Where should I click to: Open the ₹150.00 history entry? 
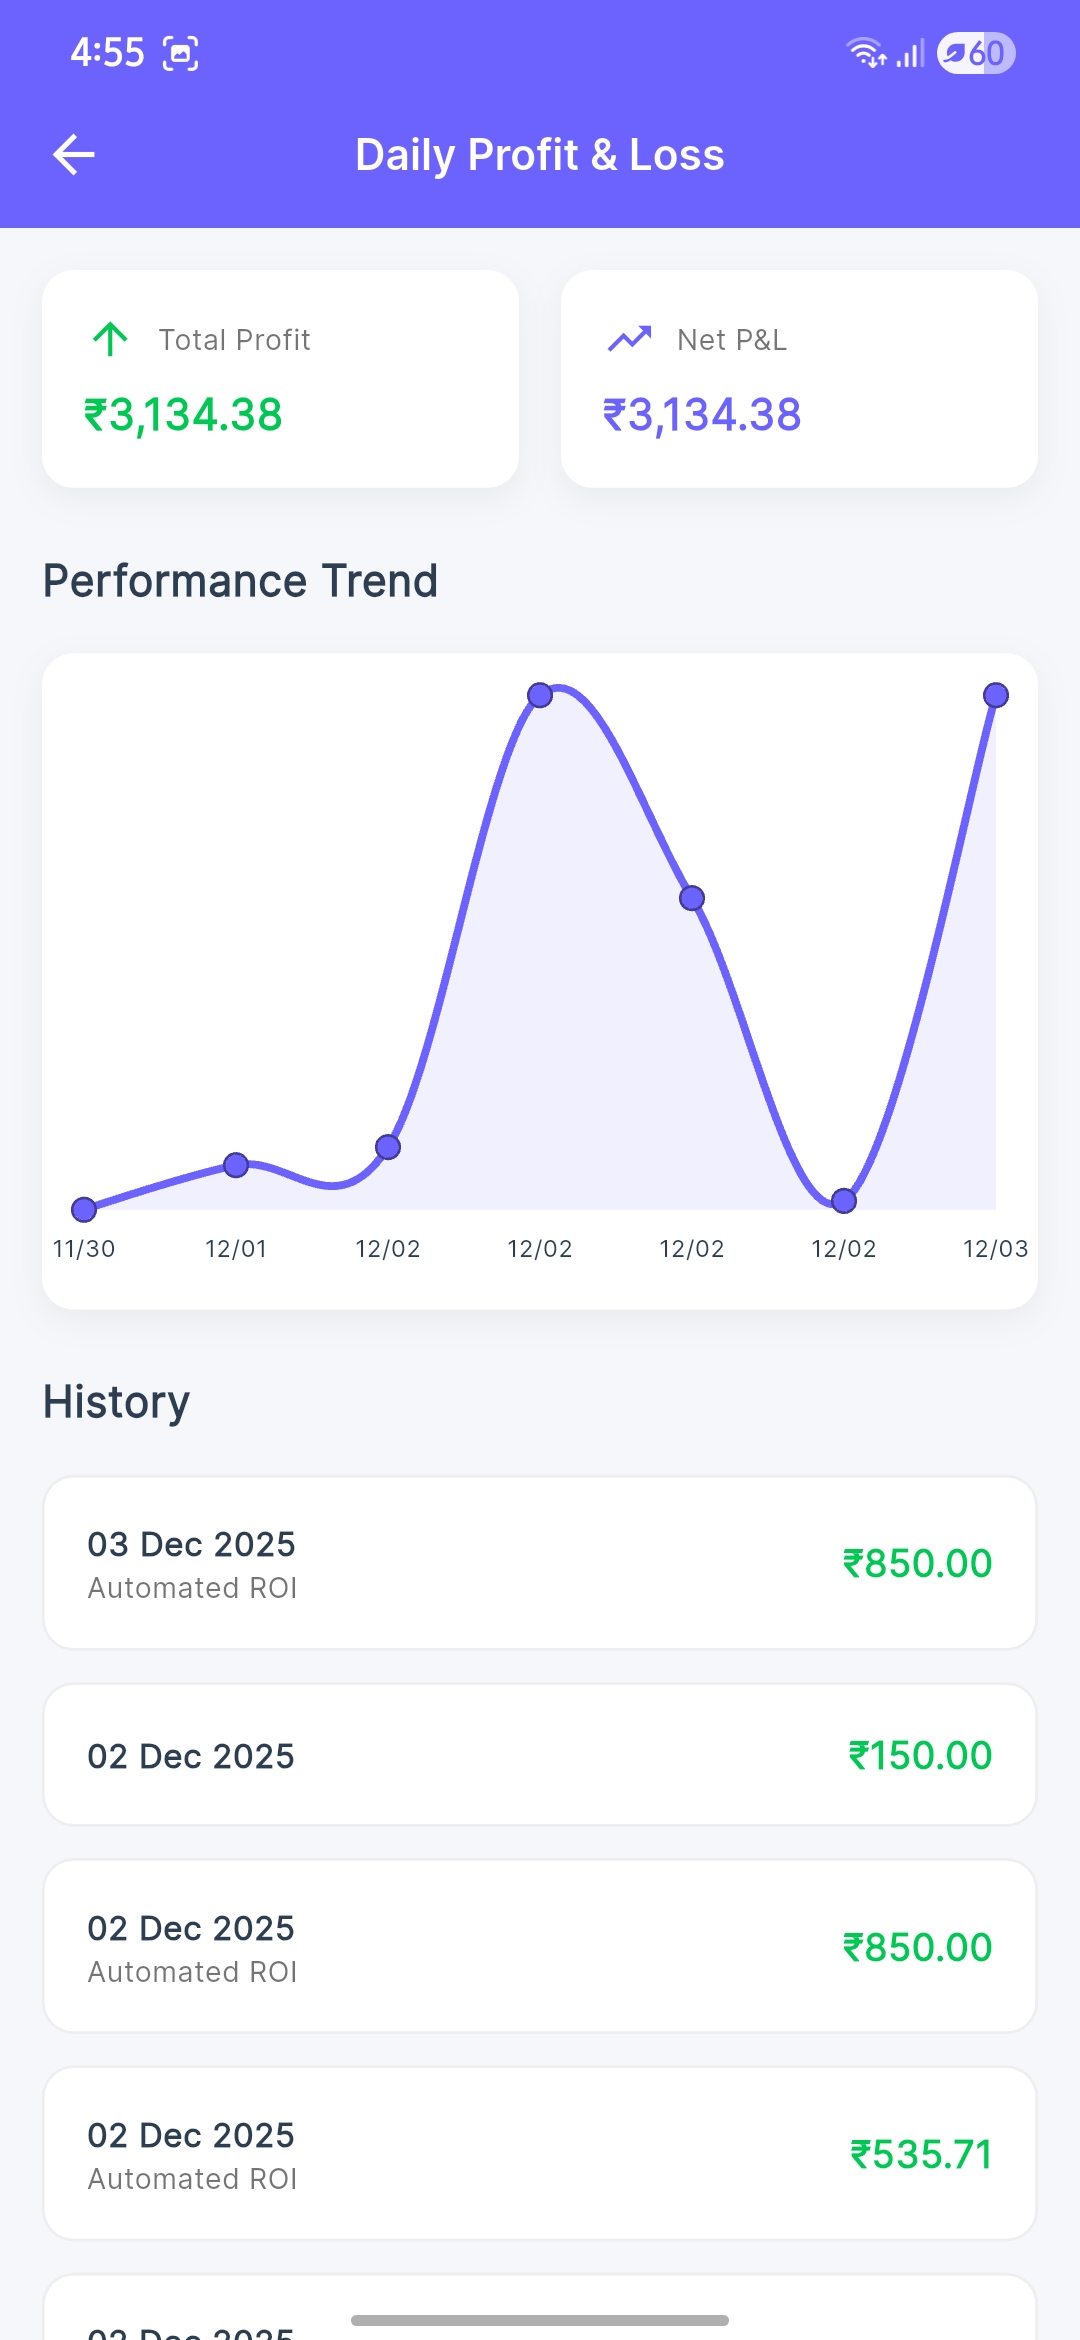(x=540, y=1755)
